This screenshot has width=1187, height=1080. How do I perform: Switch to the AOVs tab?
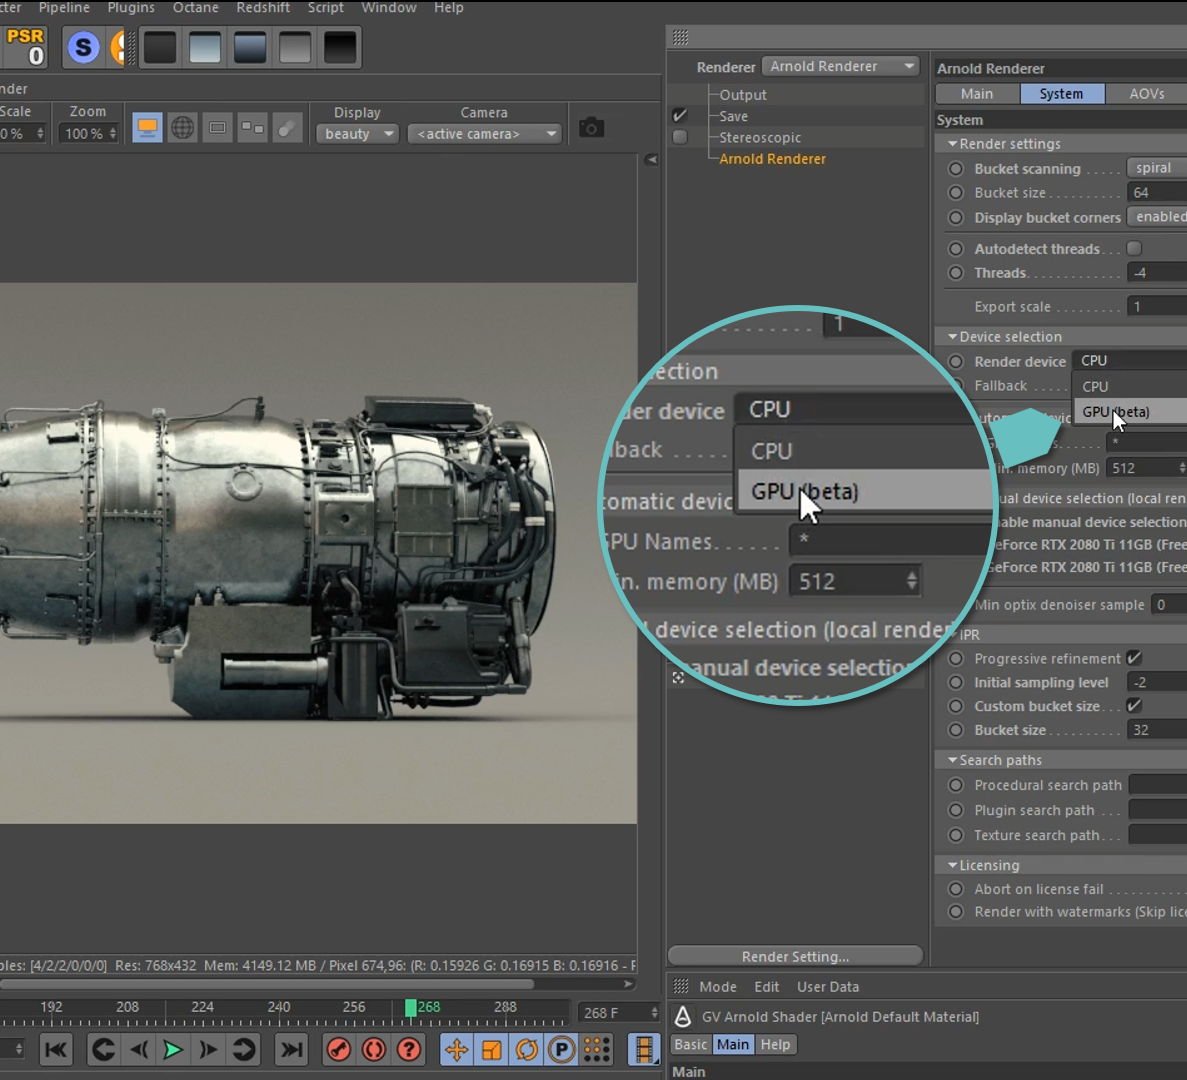[x=1145, y=93]
